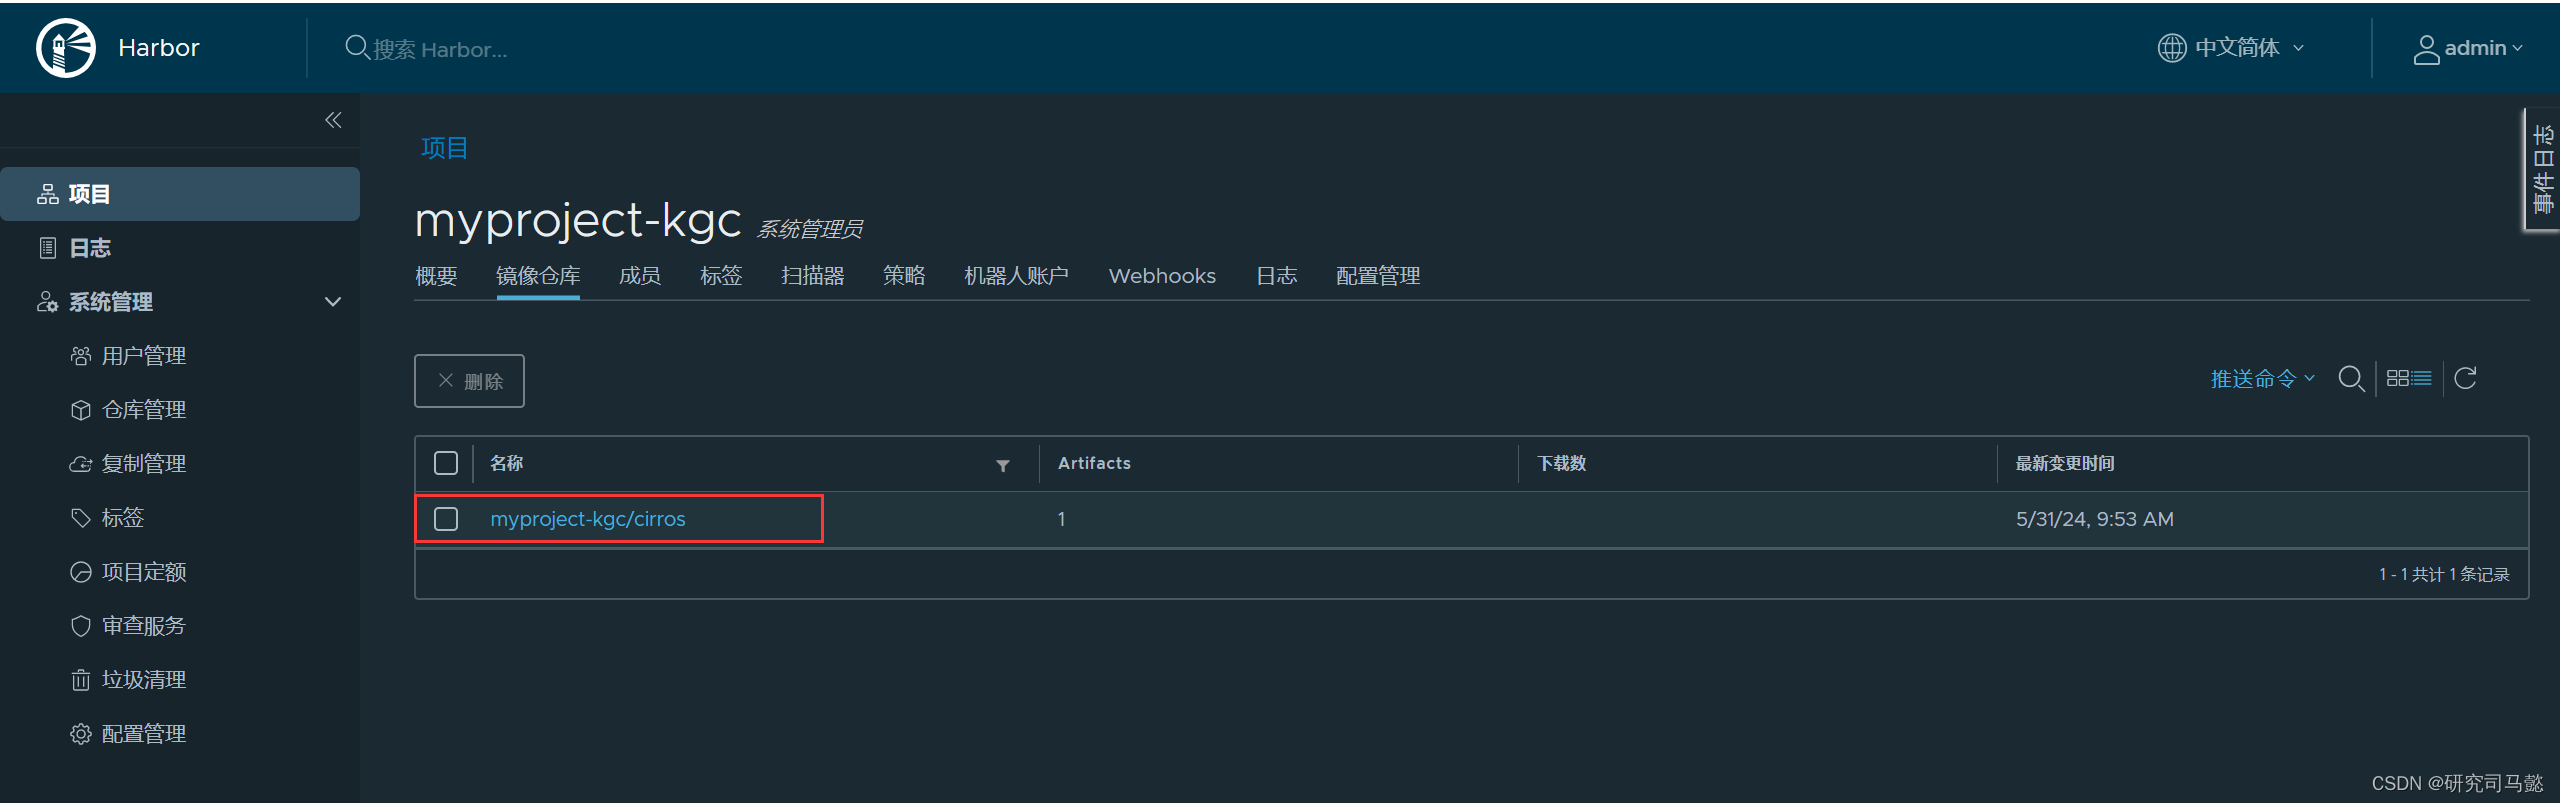
Task: Switch to the 扫描器 tab
Action: (x=813, y=276)
